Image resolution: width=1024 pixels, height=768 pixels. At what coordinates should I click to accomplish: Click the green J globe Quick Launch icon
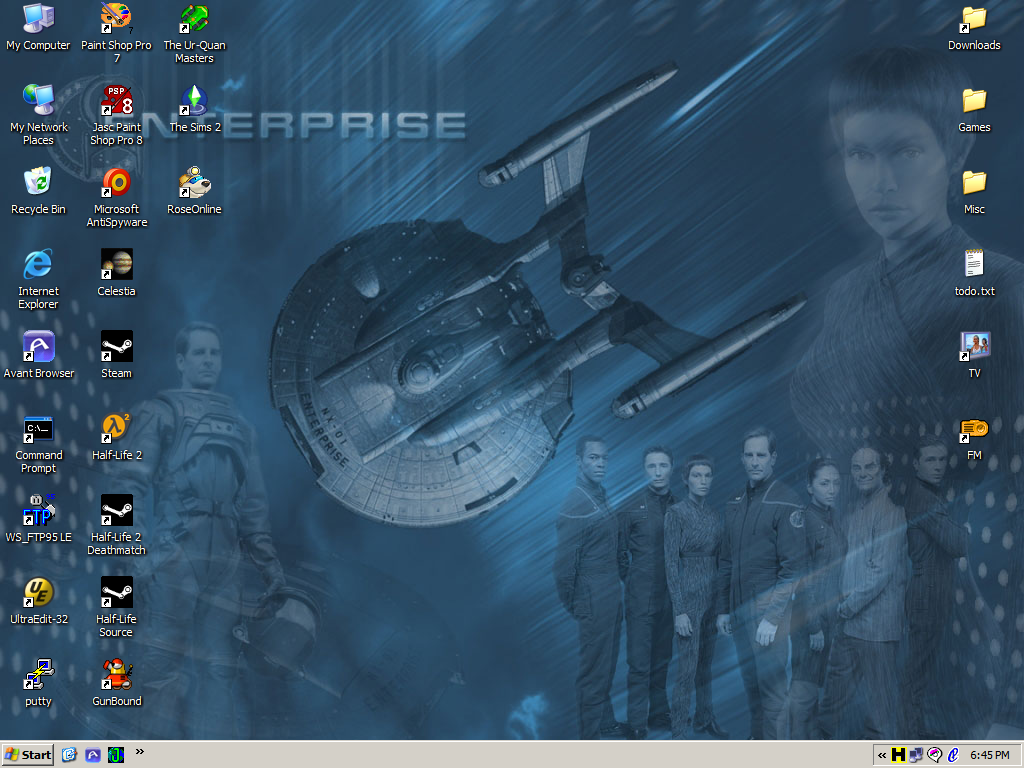(x=116, y=755)
